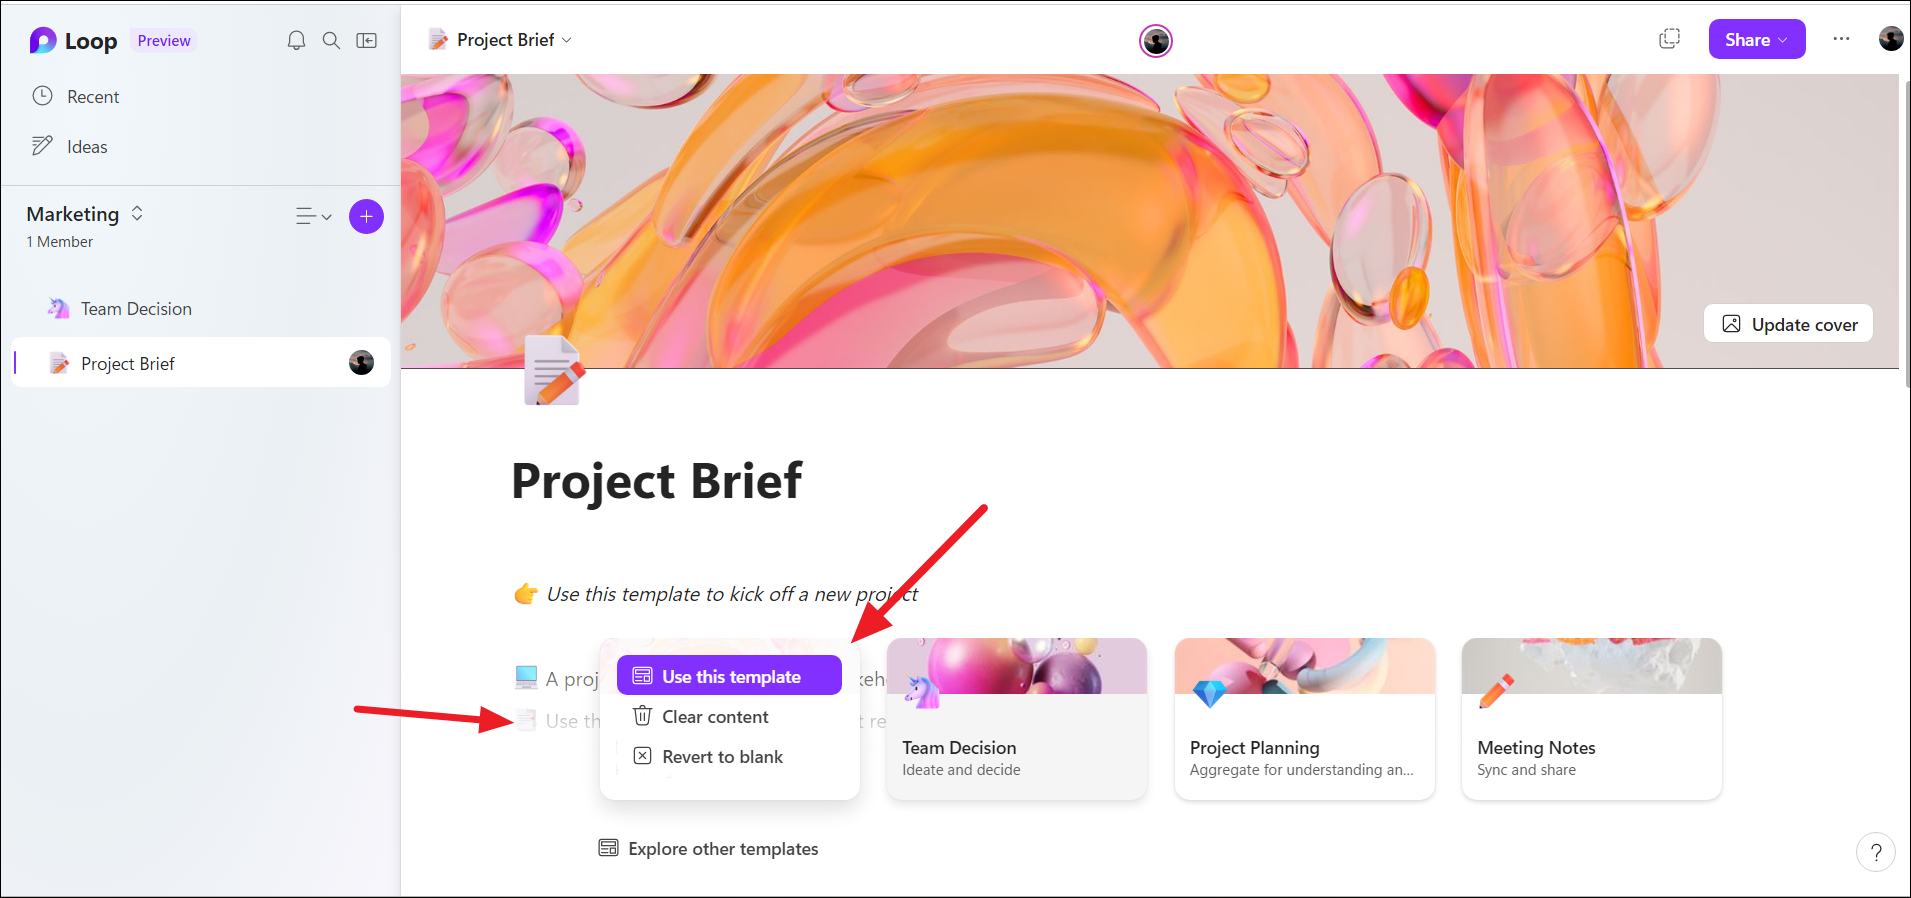Open the Team Decision page in sidebar

[136, 308]
